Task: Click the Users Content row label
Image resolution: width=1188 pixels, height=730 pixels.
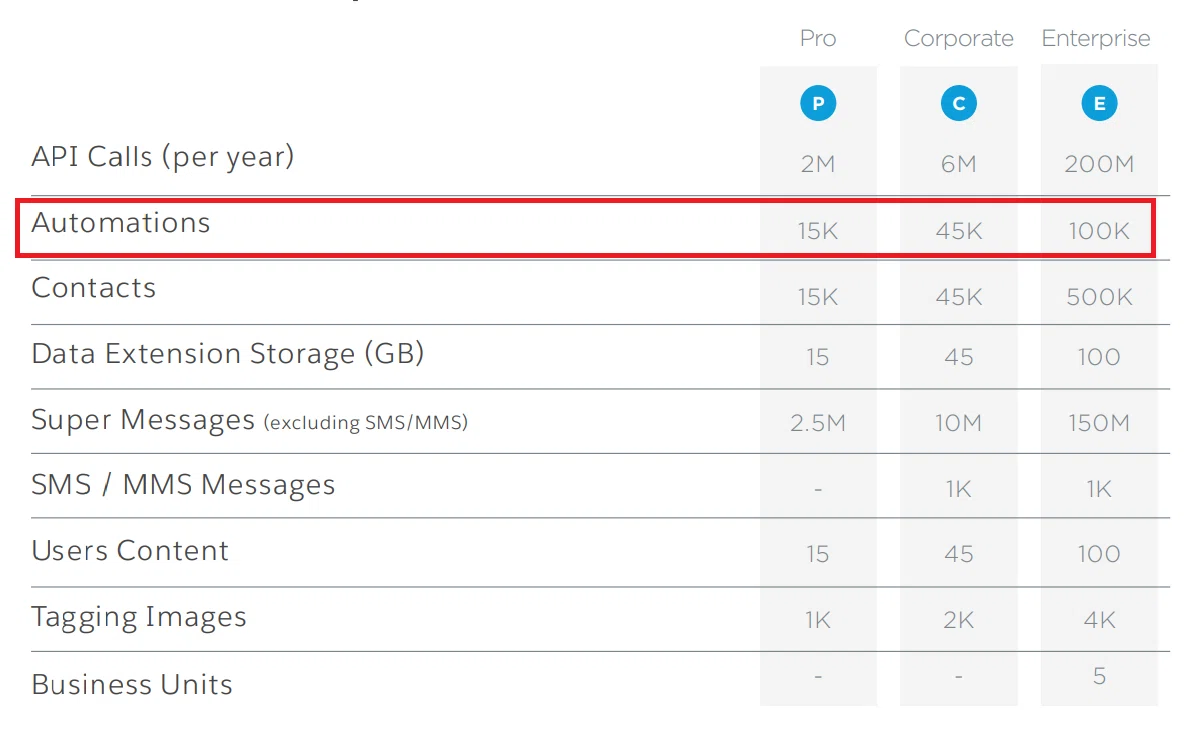Action: 130,551
